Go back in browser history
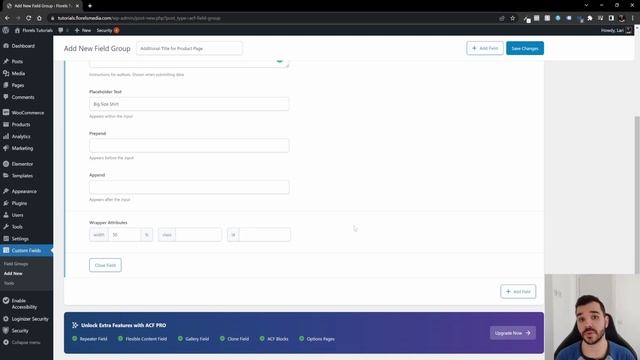Screen dimensions: 640x360 pyautogui.click(x=7, y=18)
